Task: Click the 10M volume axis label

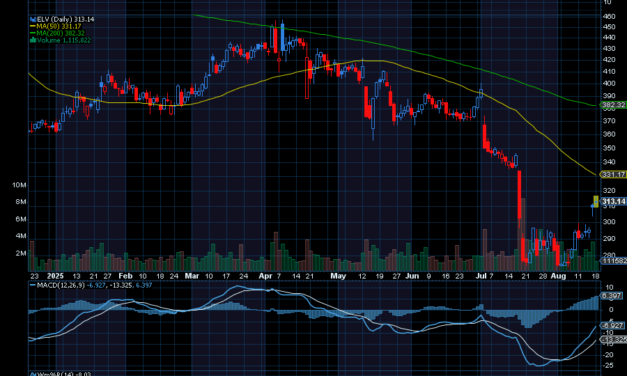Action: [19, 185]
